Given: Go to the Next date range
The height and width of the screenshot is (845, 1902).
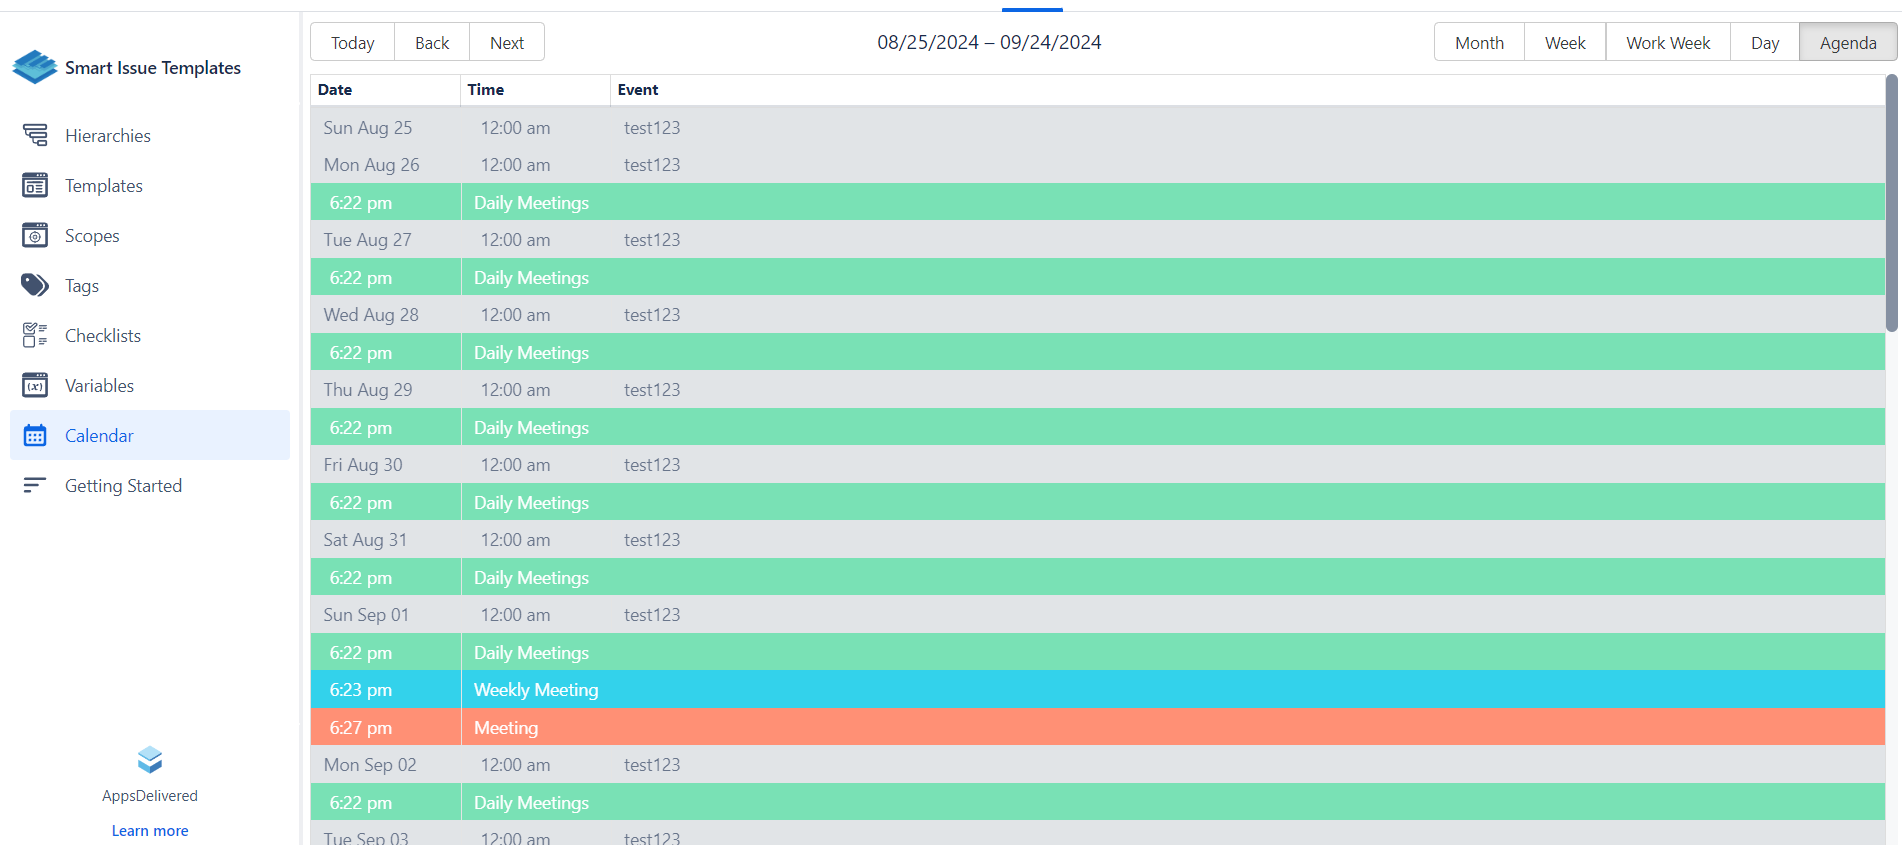Looking at the screenshot, I should (506, 43).
